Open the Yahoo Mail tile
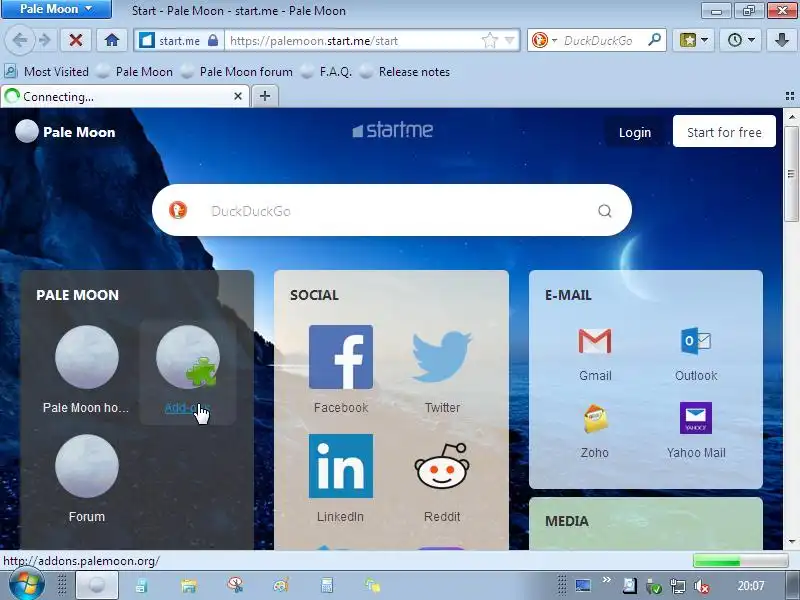 (696, 431)
